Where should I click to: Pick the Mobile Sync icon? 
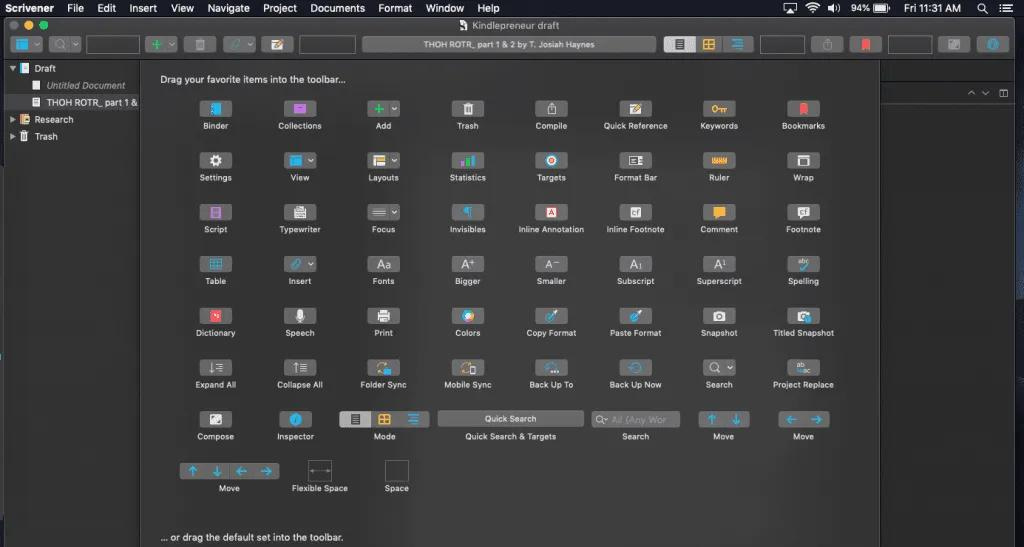click(x=468, y=367)
